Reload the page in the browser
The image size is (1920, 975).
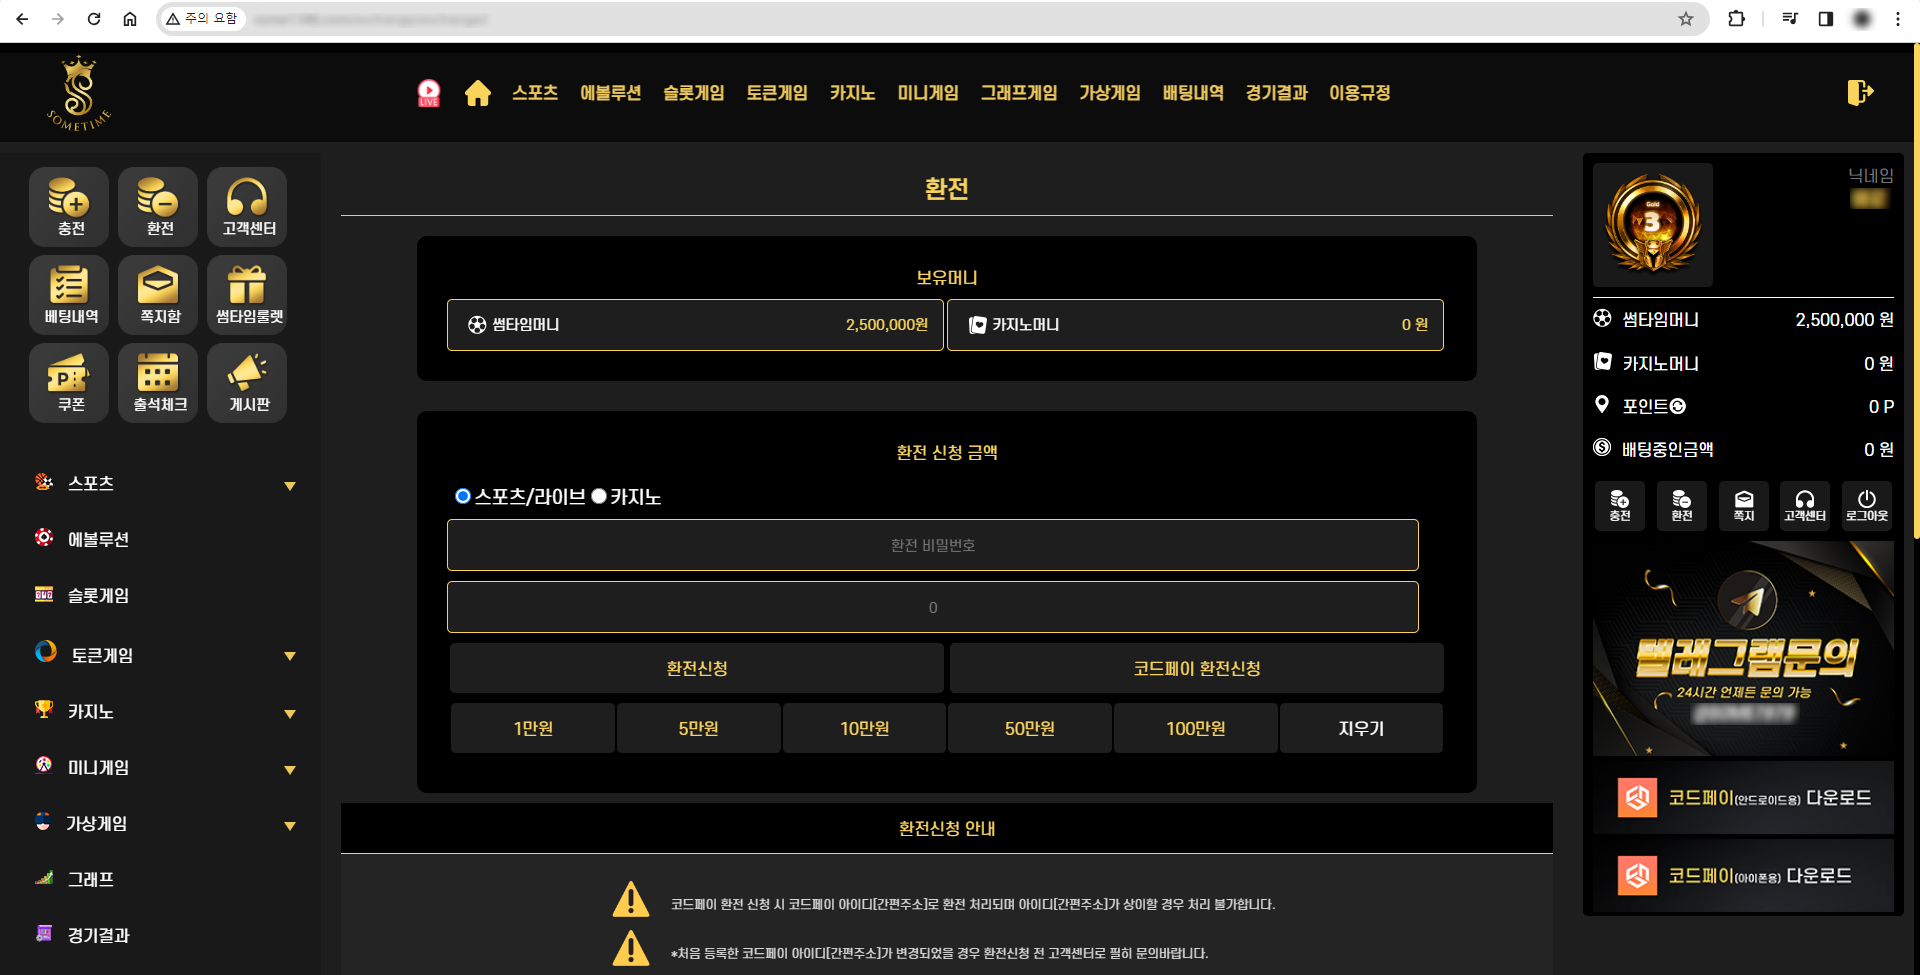[94, 19]
